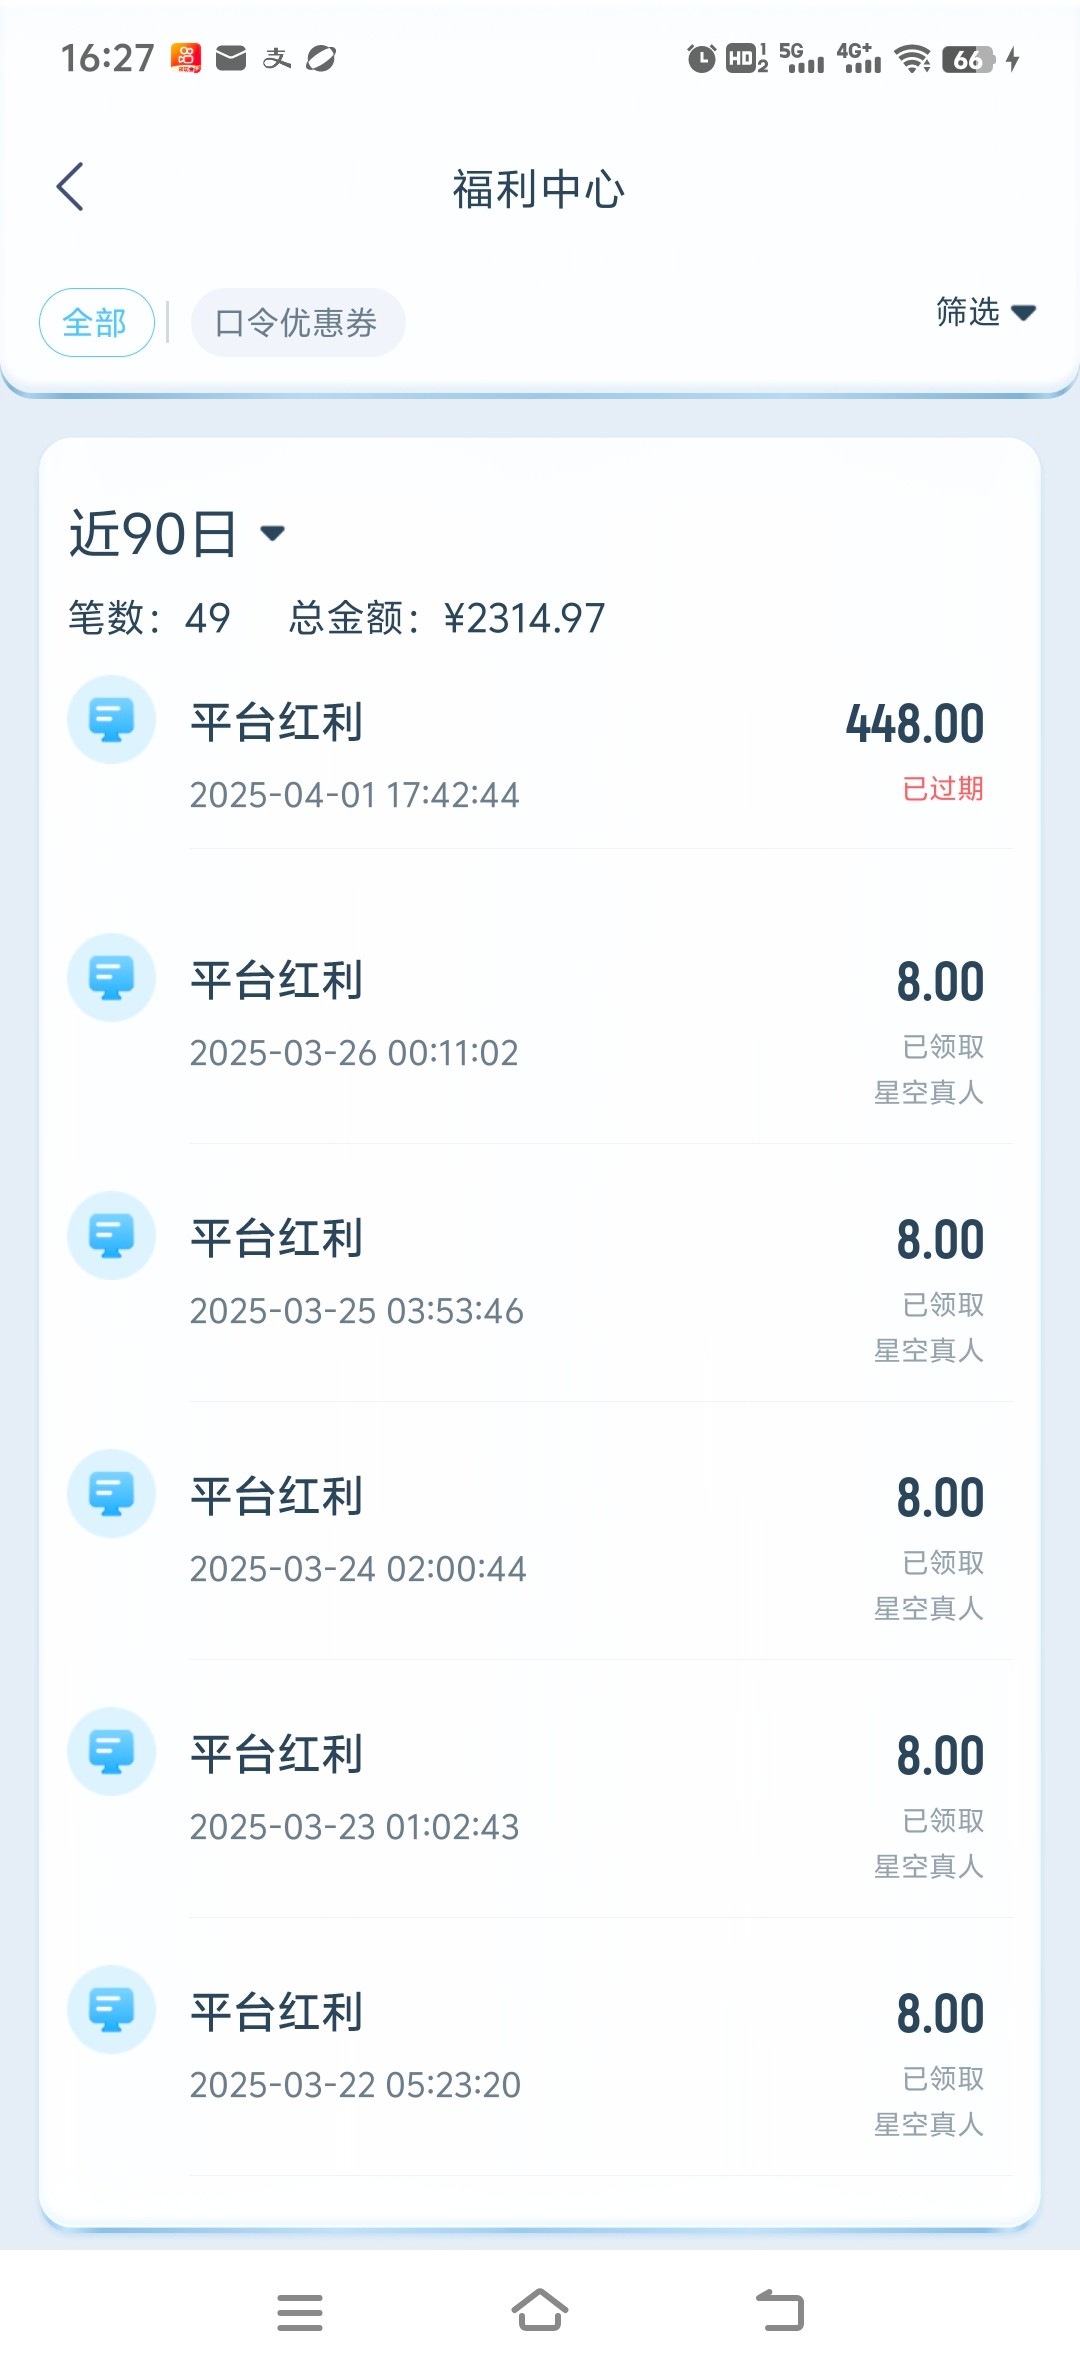The width and height of the screenshot is (1080, 2376).
Task: Tap the back arrow in header
Action: (70, 187)
